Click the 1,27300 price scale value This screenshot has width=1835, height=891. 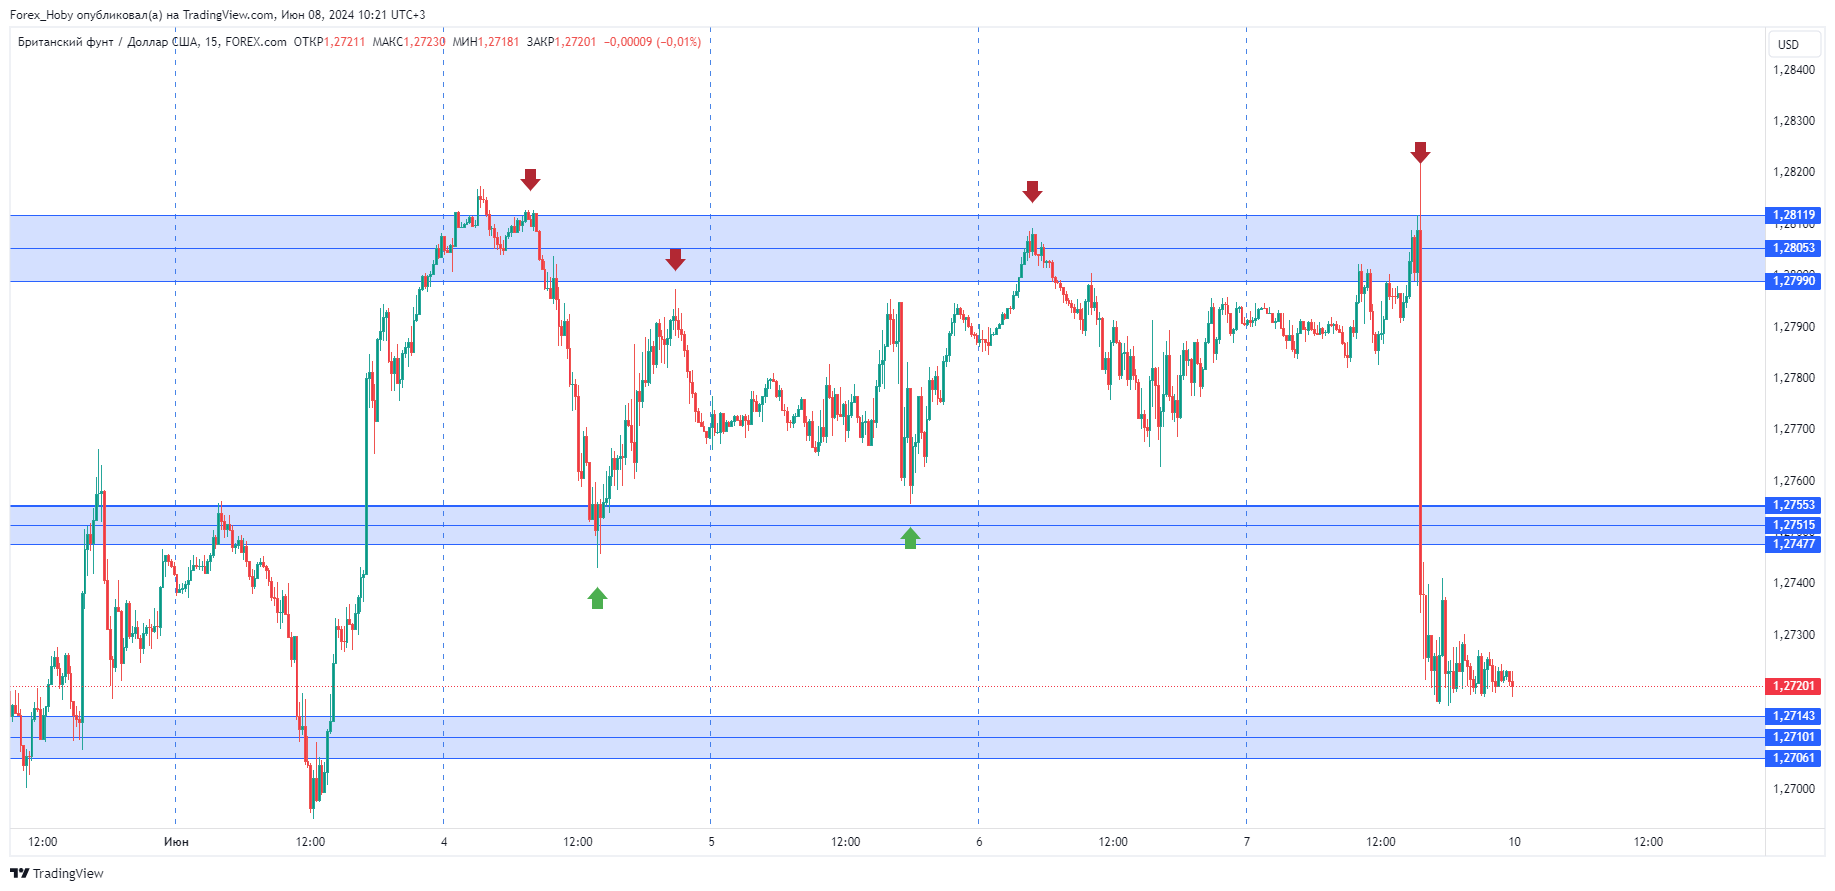pyautogui.click(x=1793, y=635)
